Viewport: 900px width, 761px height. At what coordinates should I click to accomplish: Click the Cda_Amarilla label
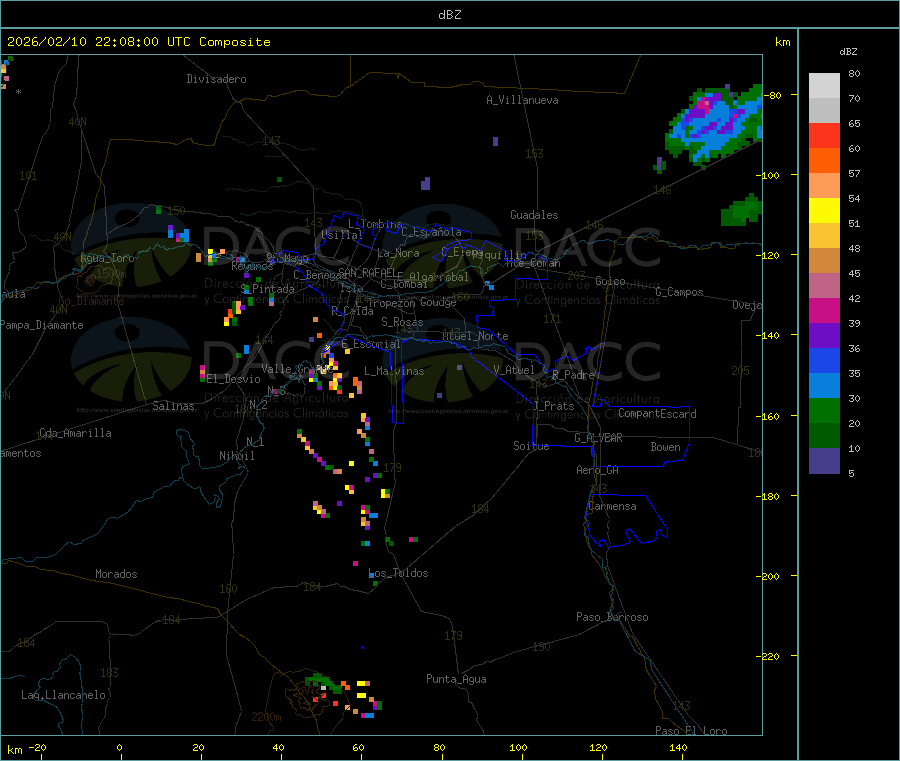tap(75, 433)
